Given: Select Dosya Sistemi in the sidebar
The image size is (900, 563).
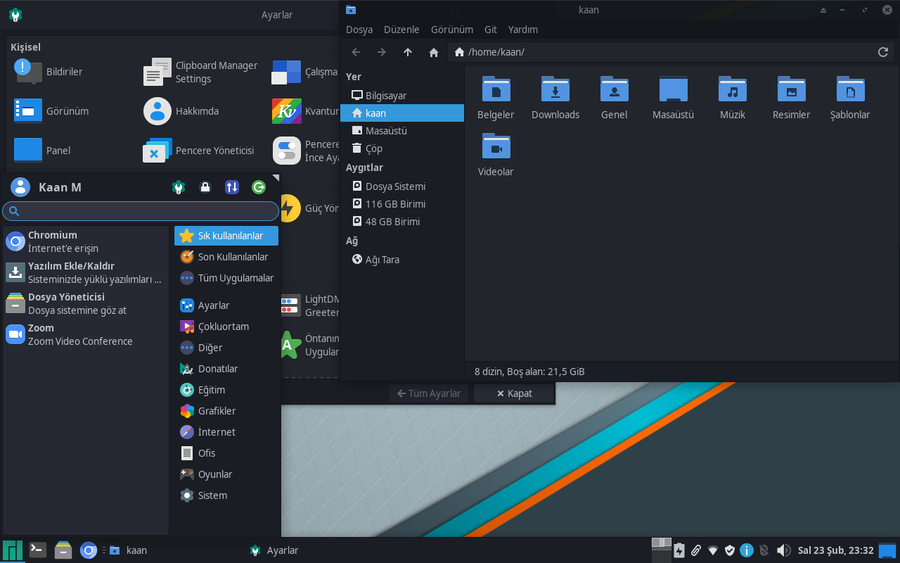Looking at the screenshot, I should [x=395, y=187].
